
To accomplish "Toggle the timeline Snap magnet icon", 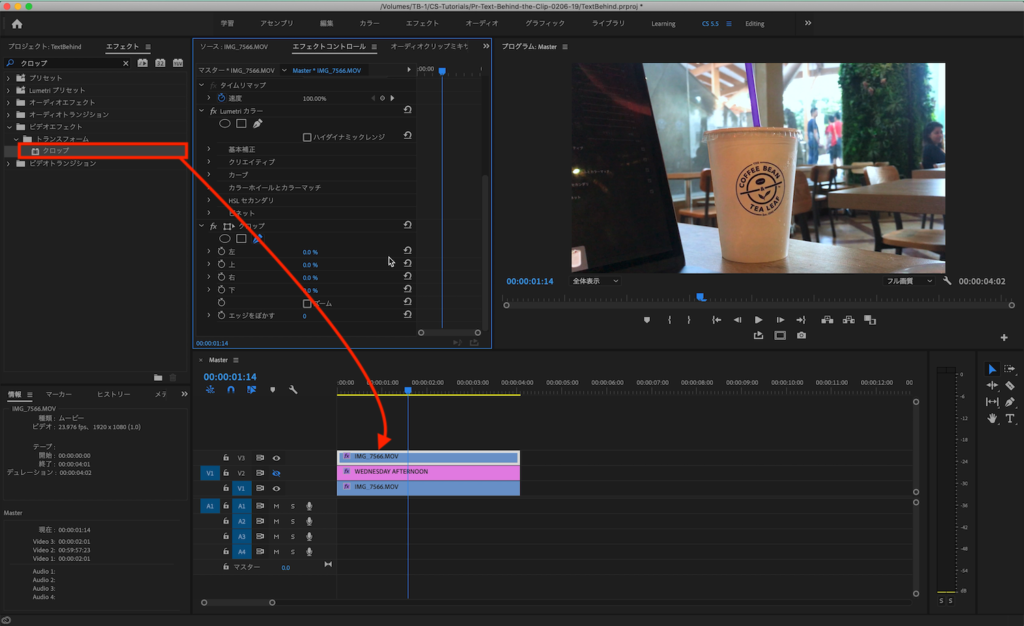I will 231,390.
